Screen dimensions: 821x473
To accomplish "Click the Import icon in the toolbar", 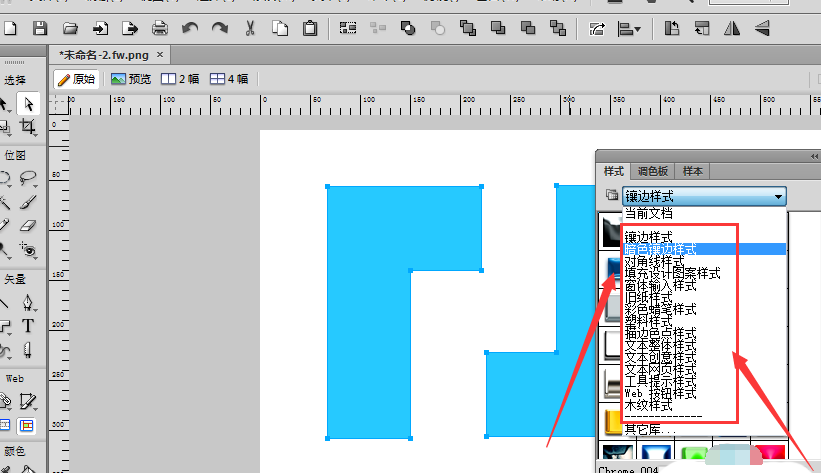I will 100,28.
